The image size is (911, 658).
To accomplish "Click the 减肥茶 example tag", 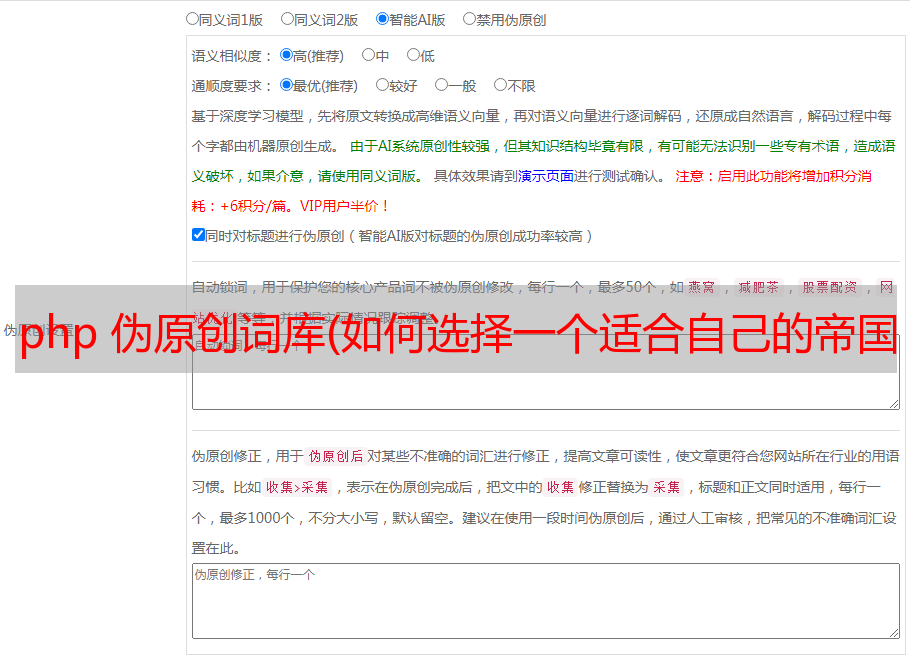I will point(758,287).
